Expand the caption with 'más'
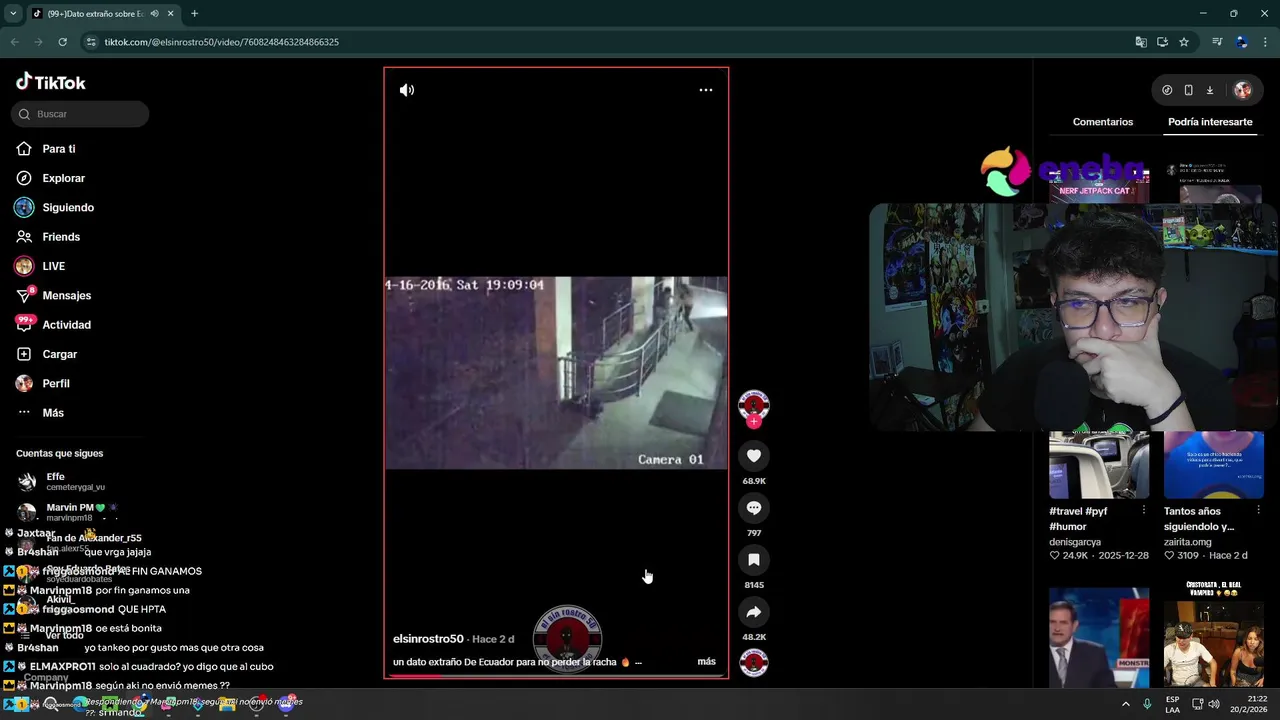This screenshot has height=720, width=1280. coord(706,662)
